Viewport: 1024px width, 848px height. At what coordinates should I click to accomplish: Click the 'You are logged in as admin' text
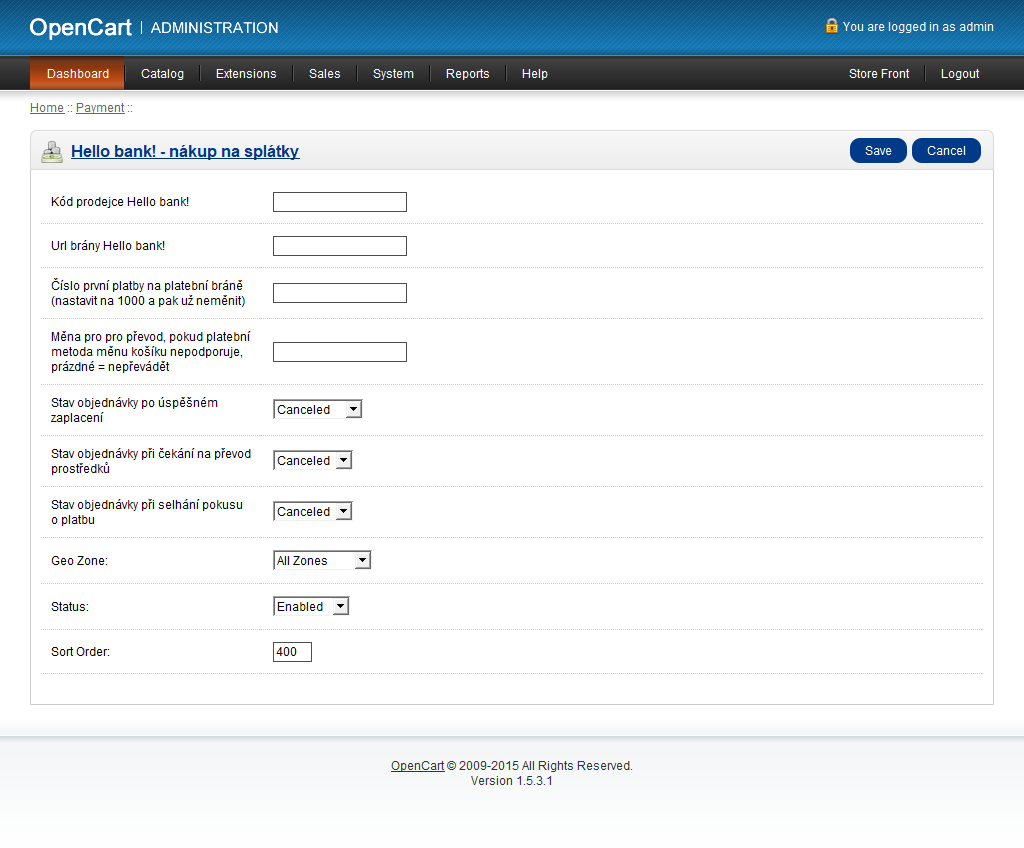tap(918, 27)
